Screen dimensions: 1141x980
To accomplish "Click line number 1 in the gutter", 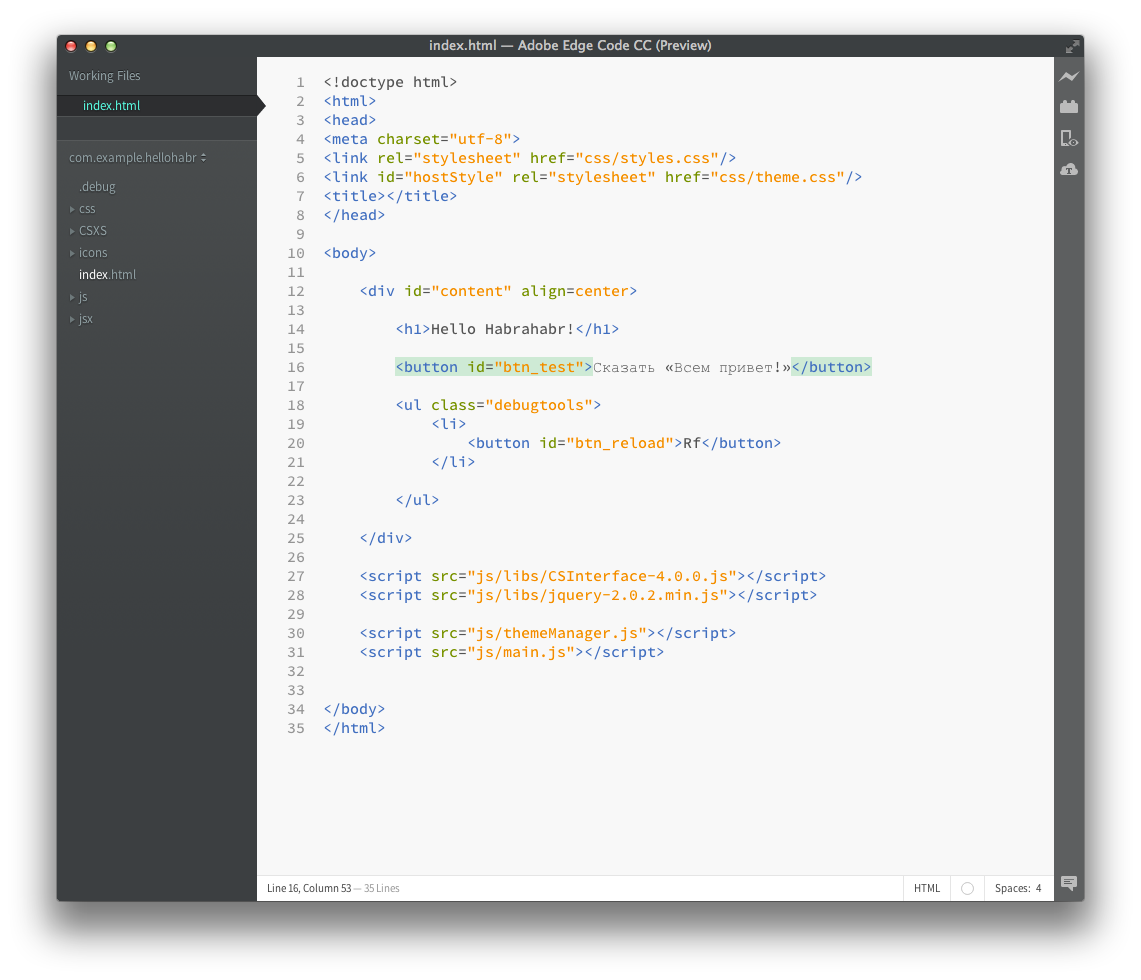I will tap(300, 82).
